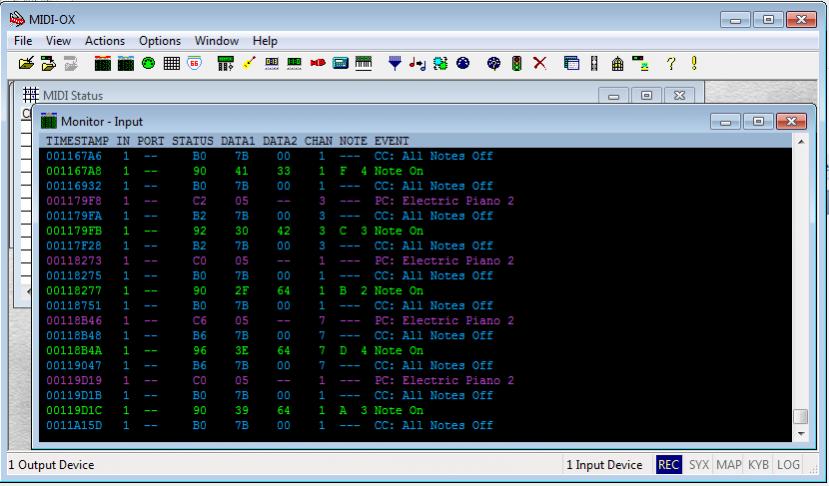
Task: Click the red fish-shaped toolbar icon
Action: point(317,63)
